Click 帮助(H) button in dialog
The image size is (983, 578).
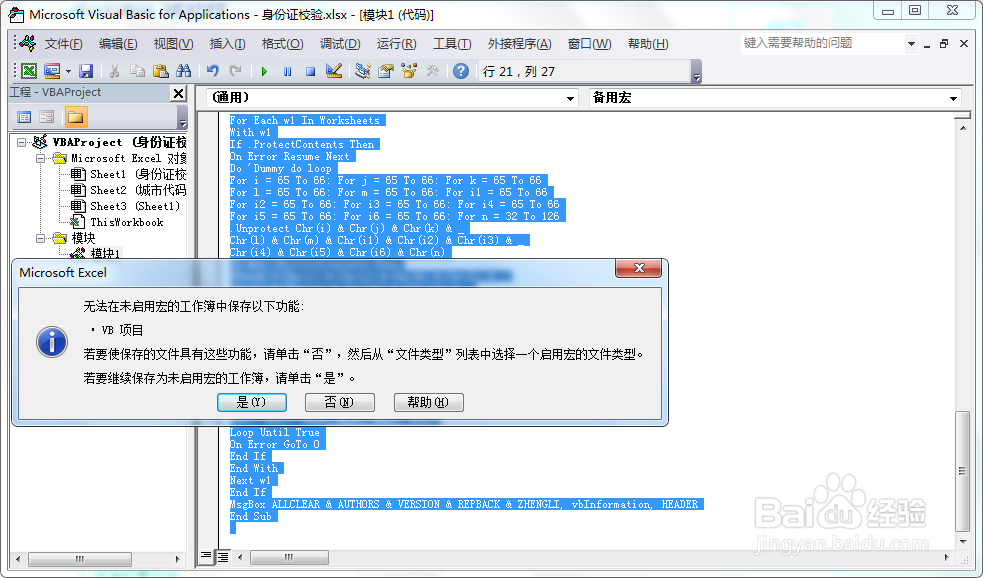[429, 402]
